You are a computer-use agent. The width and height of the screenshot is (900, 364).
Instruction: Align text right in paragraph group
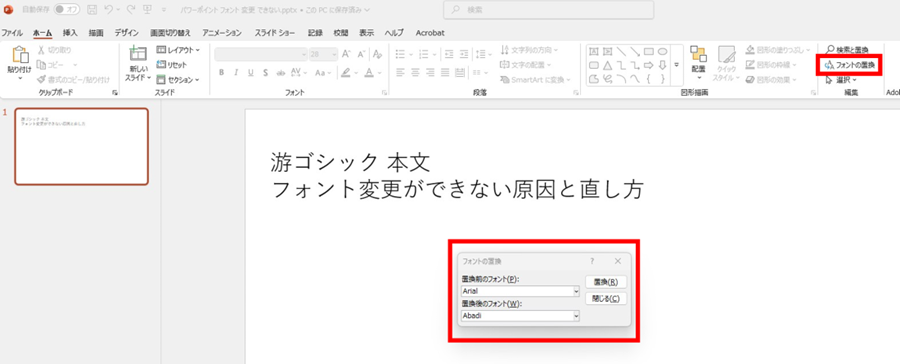[x=430, y=73]
